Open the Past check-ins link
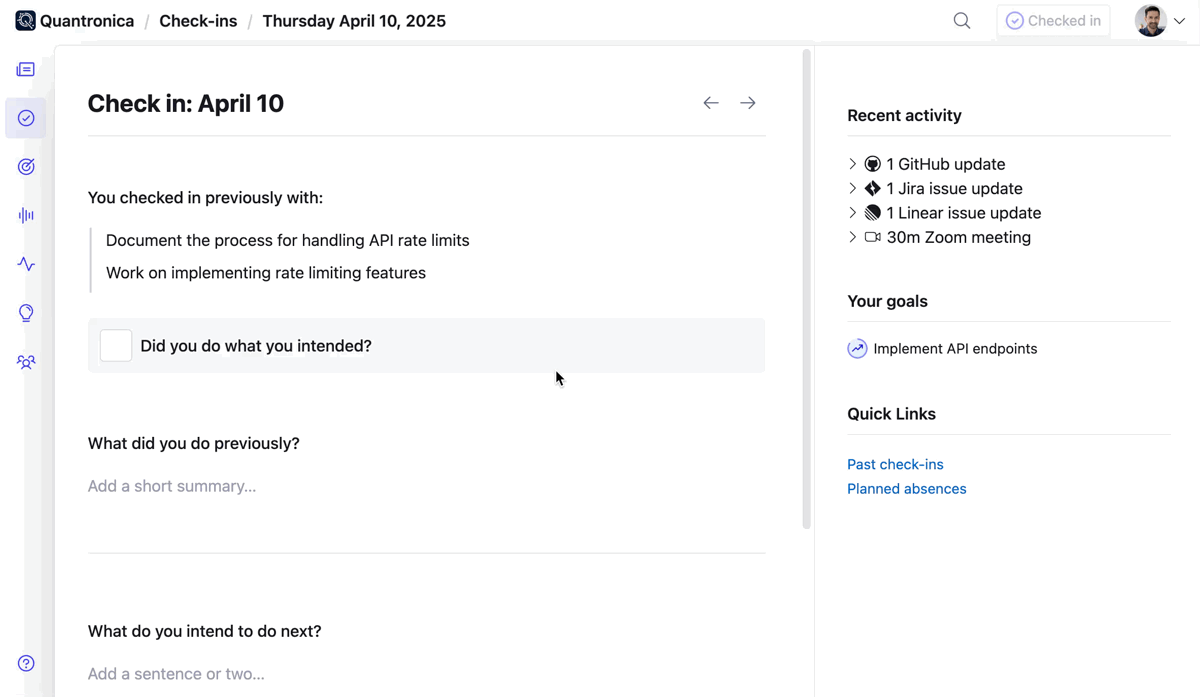 895,464
